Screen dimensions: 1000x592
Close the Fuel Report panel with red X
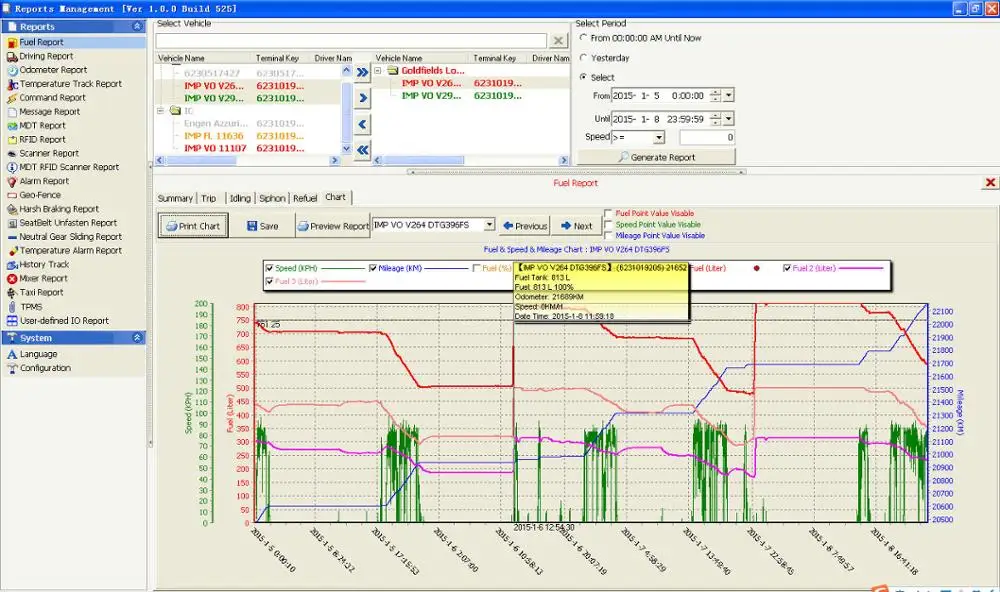click(x=990, y=183)
